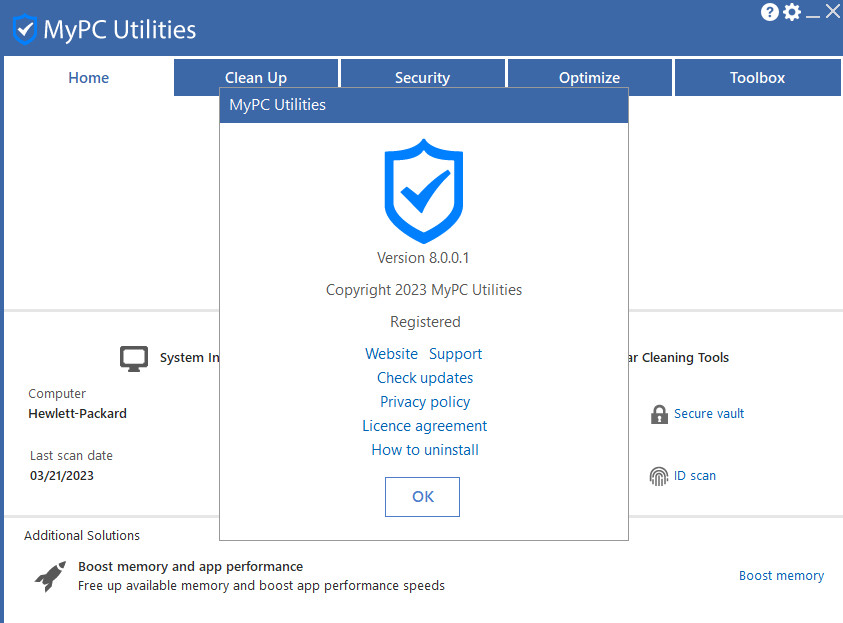
Task: Click the Last scan date label
Action: 71,456
